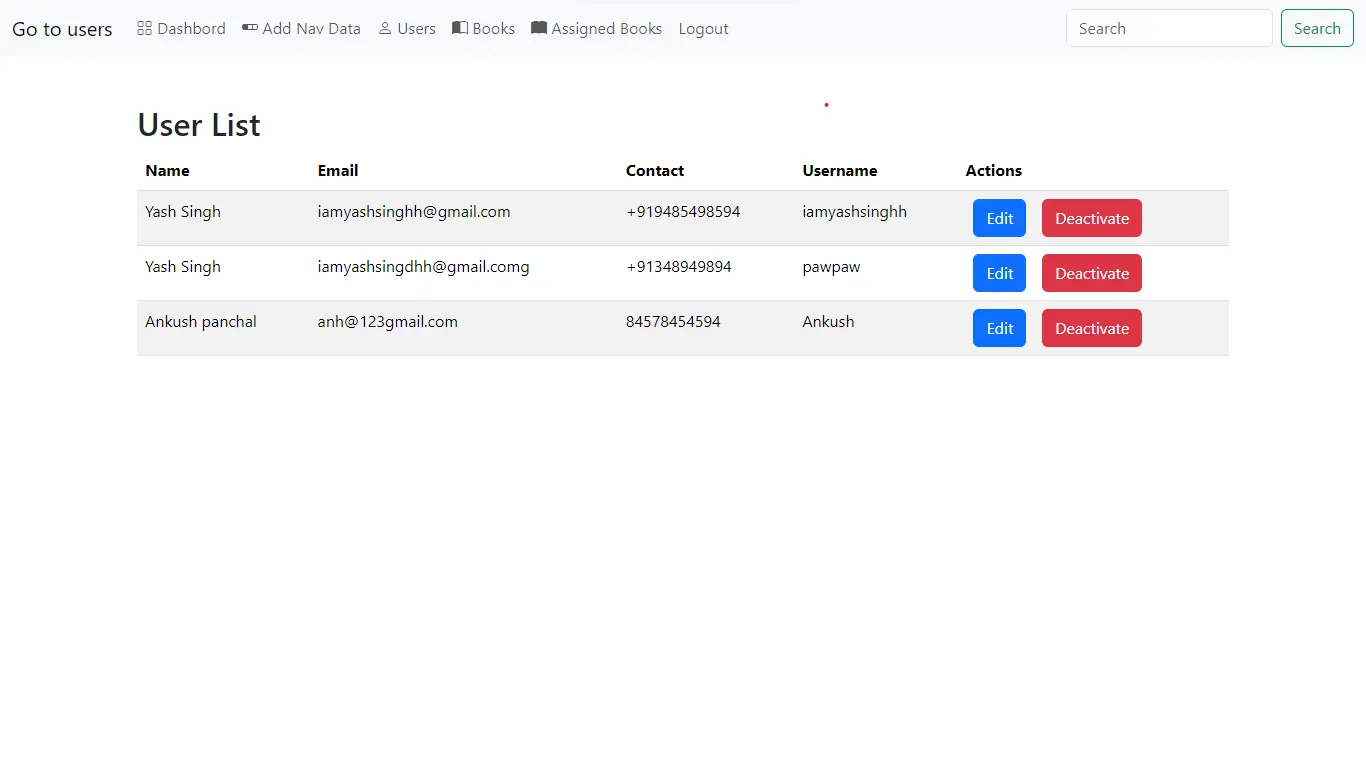Select the Books text link in navbar
Screen dimensions: 1366x768
493,29
